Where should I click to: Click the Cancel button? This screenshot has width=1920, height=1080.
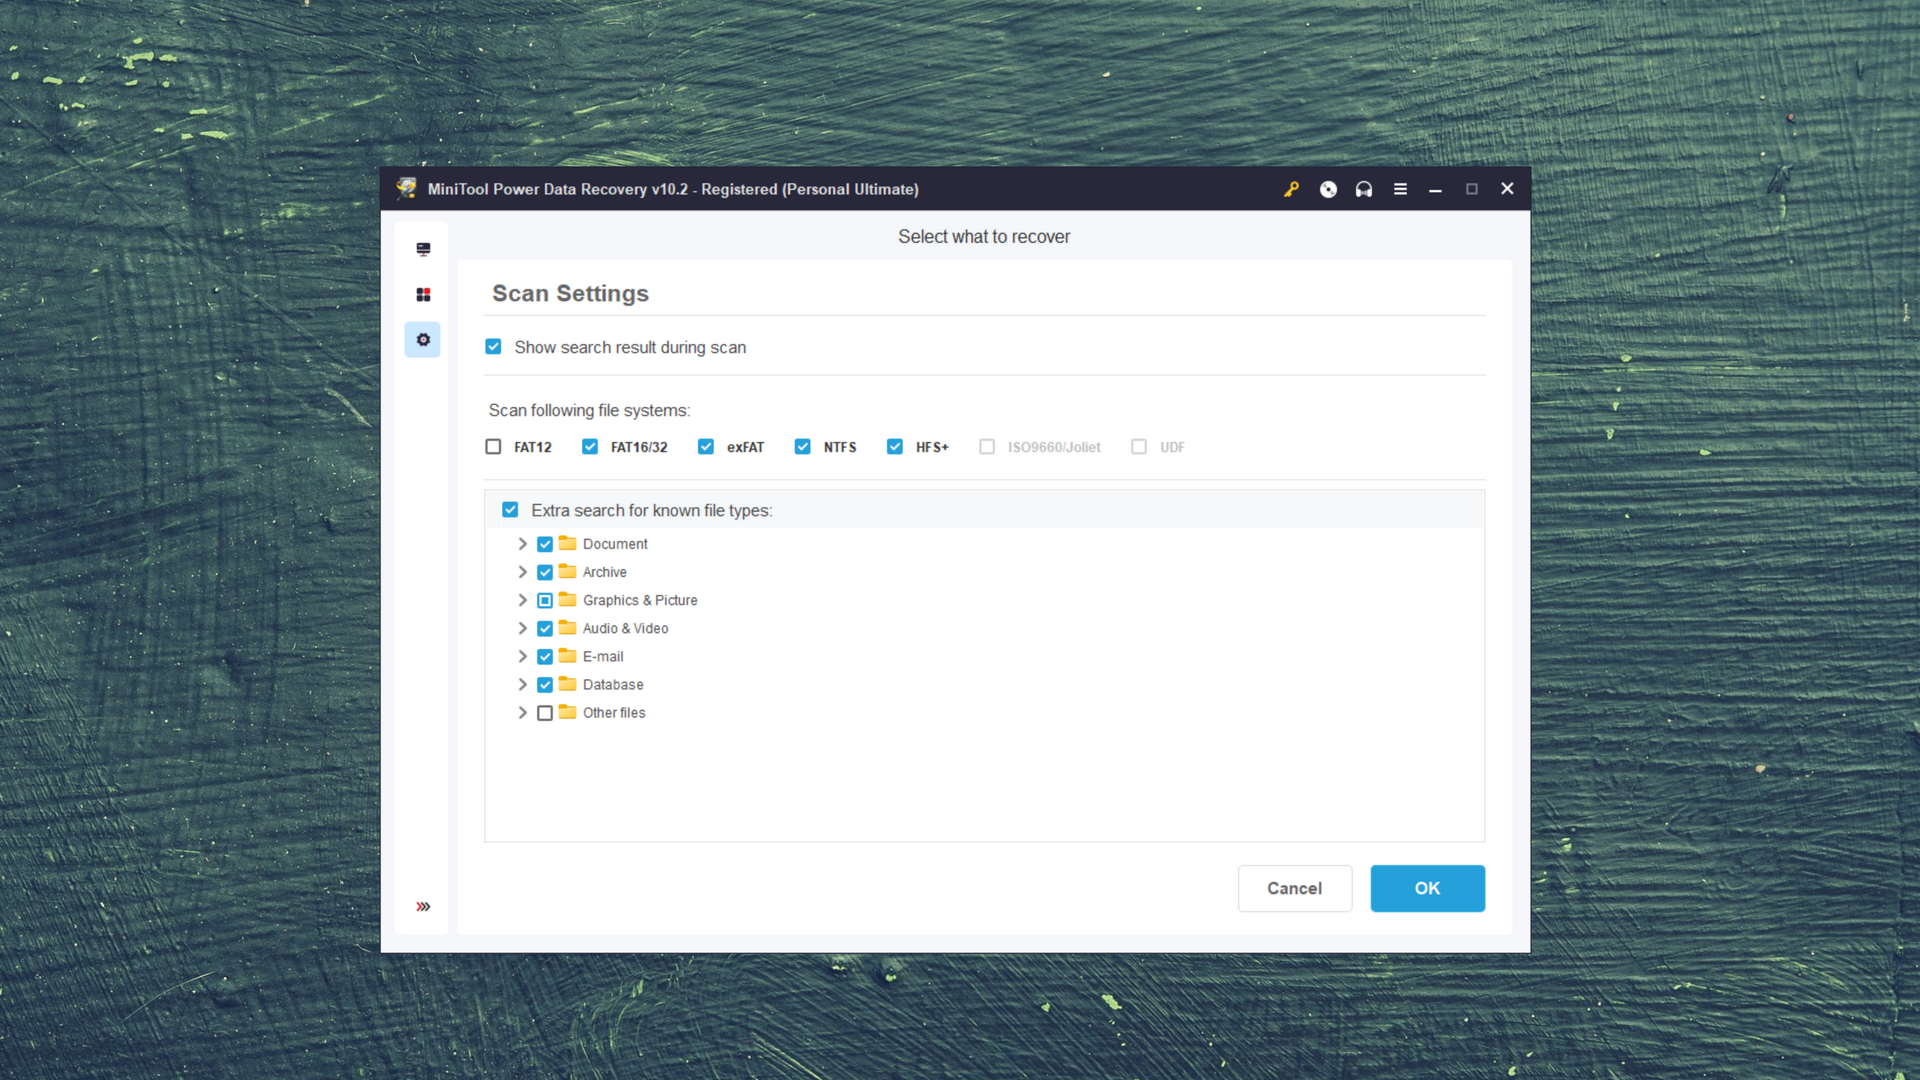click(1295, 888)
